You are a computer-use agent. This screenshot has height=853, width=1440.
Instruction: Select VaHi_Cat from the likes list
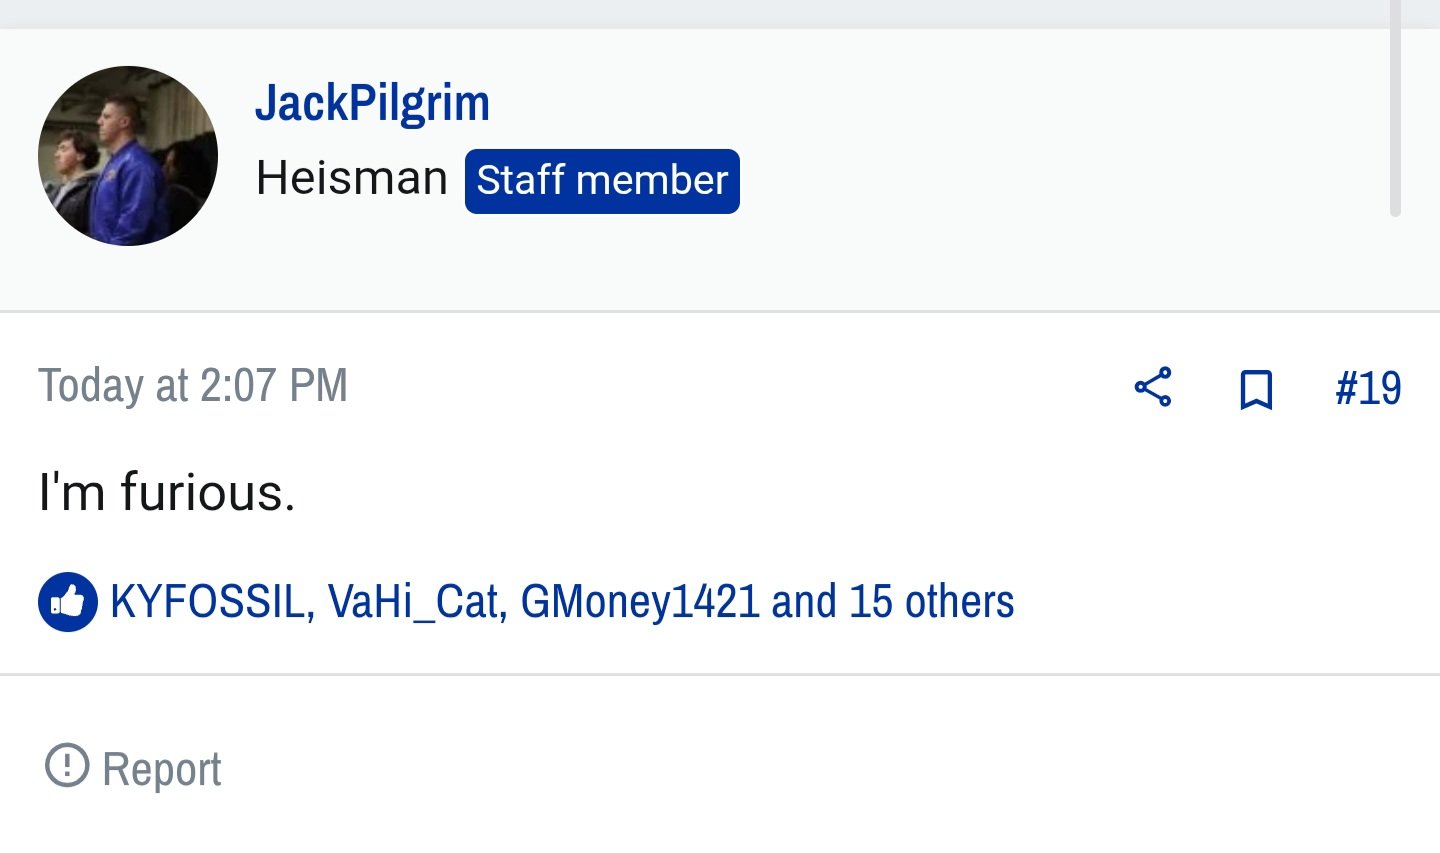click(x=411, y=602)
